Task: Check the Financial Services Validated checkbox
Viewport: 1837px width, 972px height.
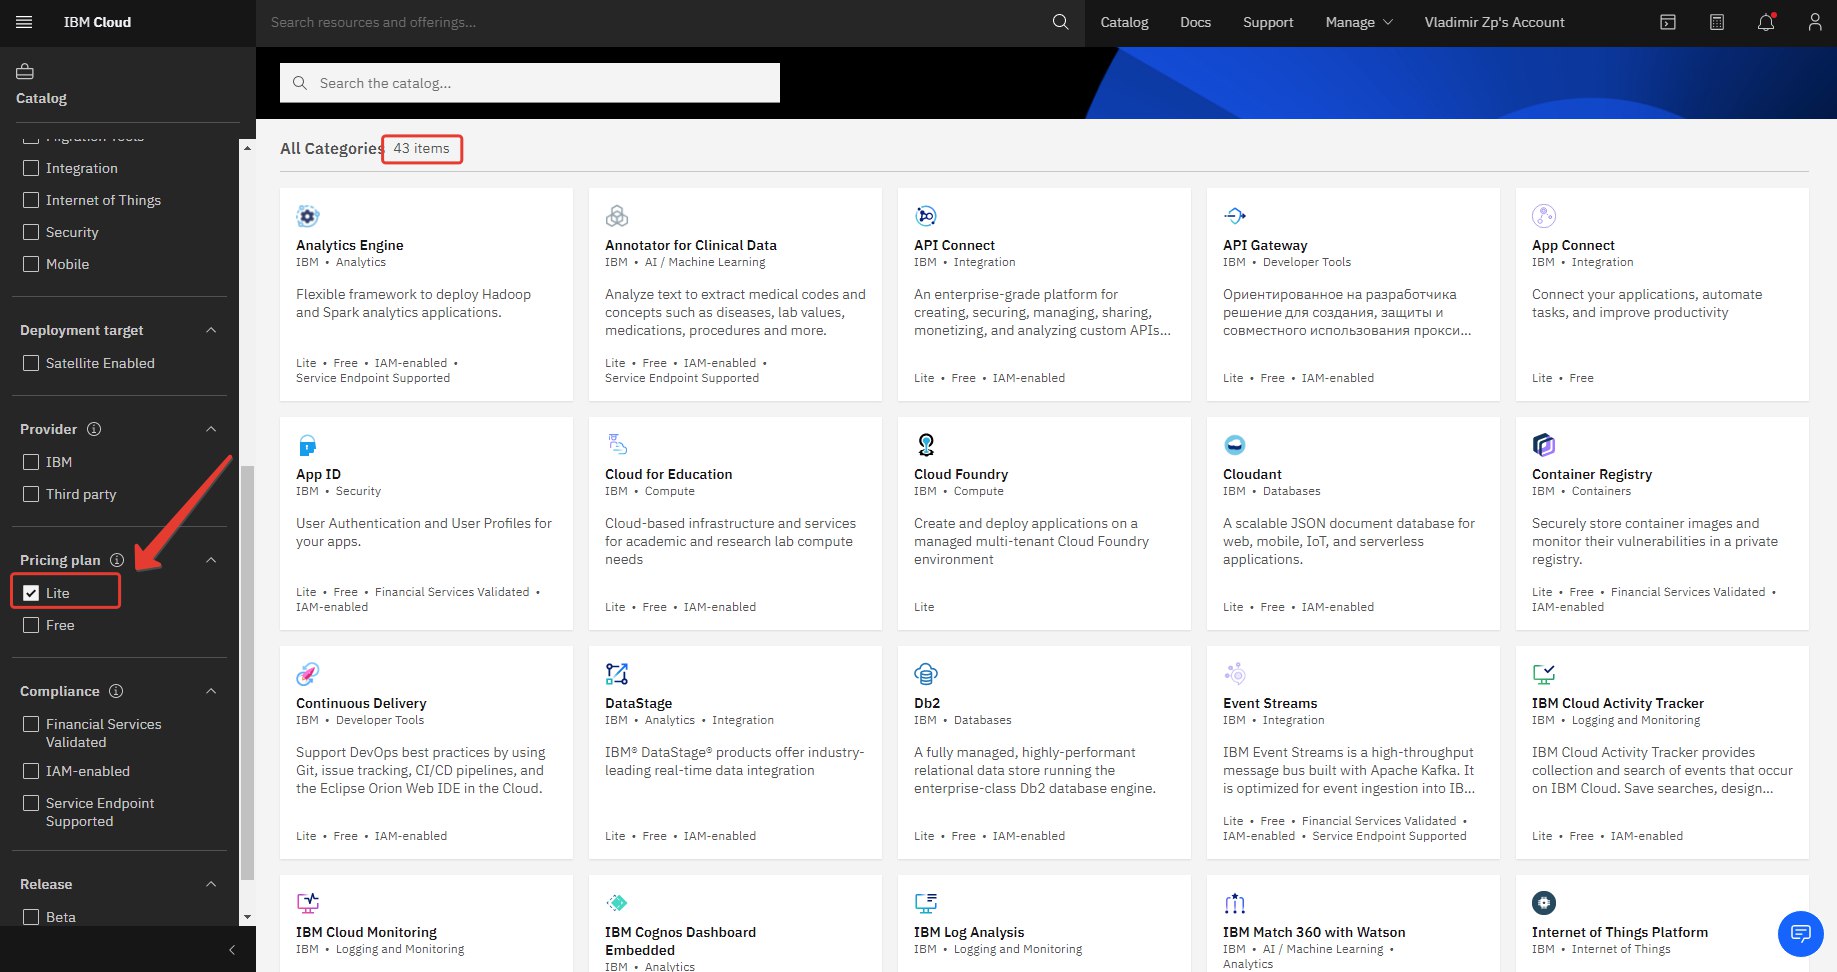Action: [31, 724]
